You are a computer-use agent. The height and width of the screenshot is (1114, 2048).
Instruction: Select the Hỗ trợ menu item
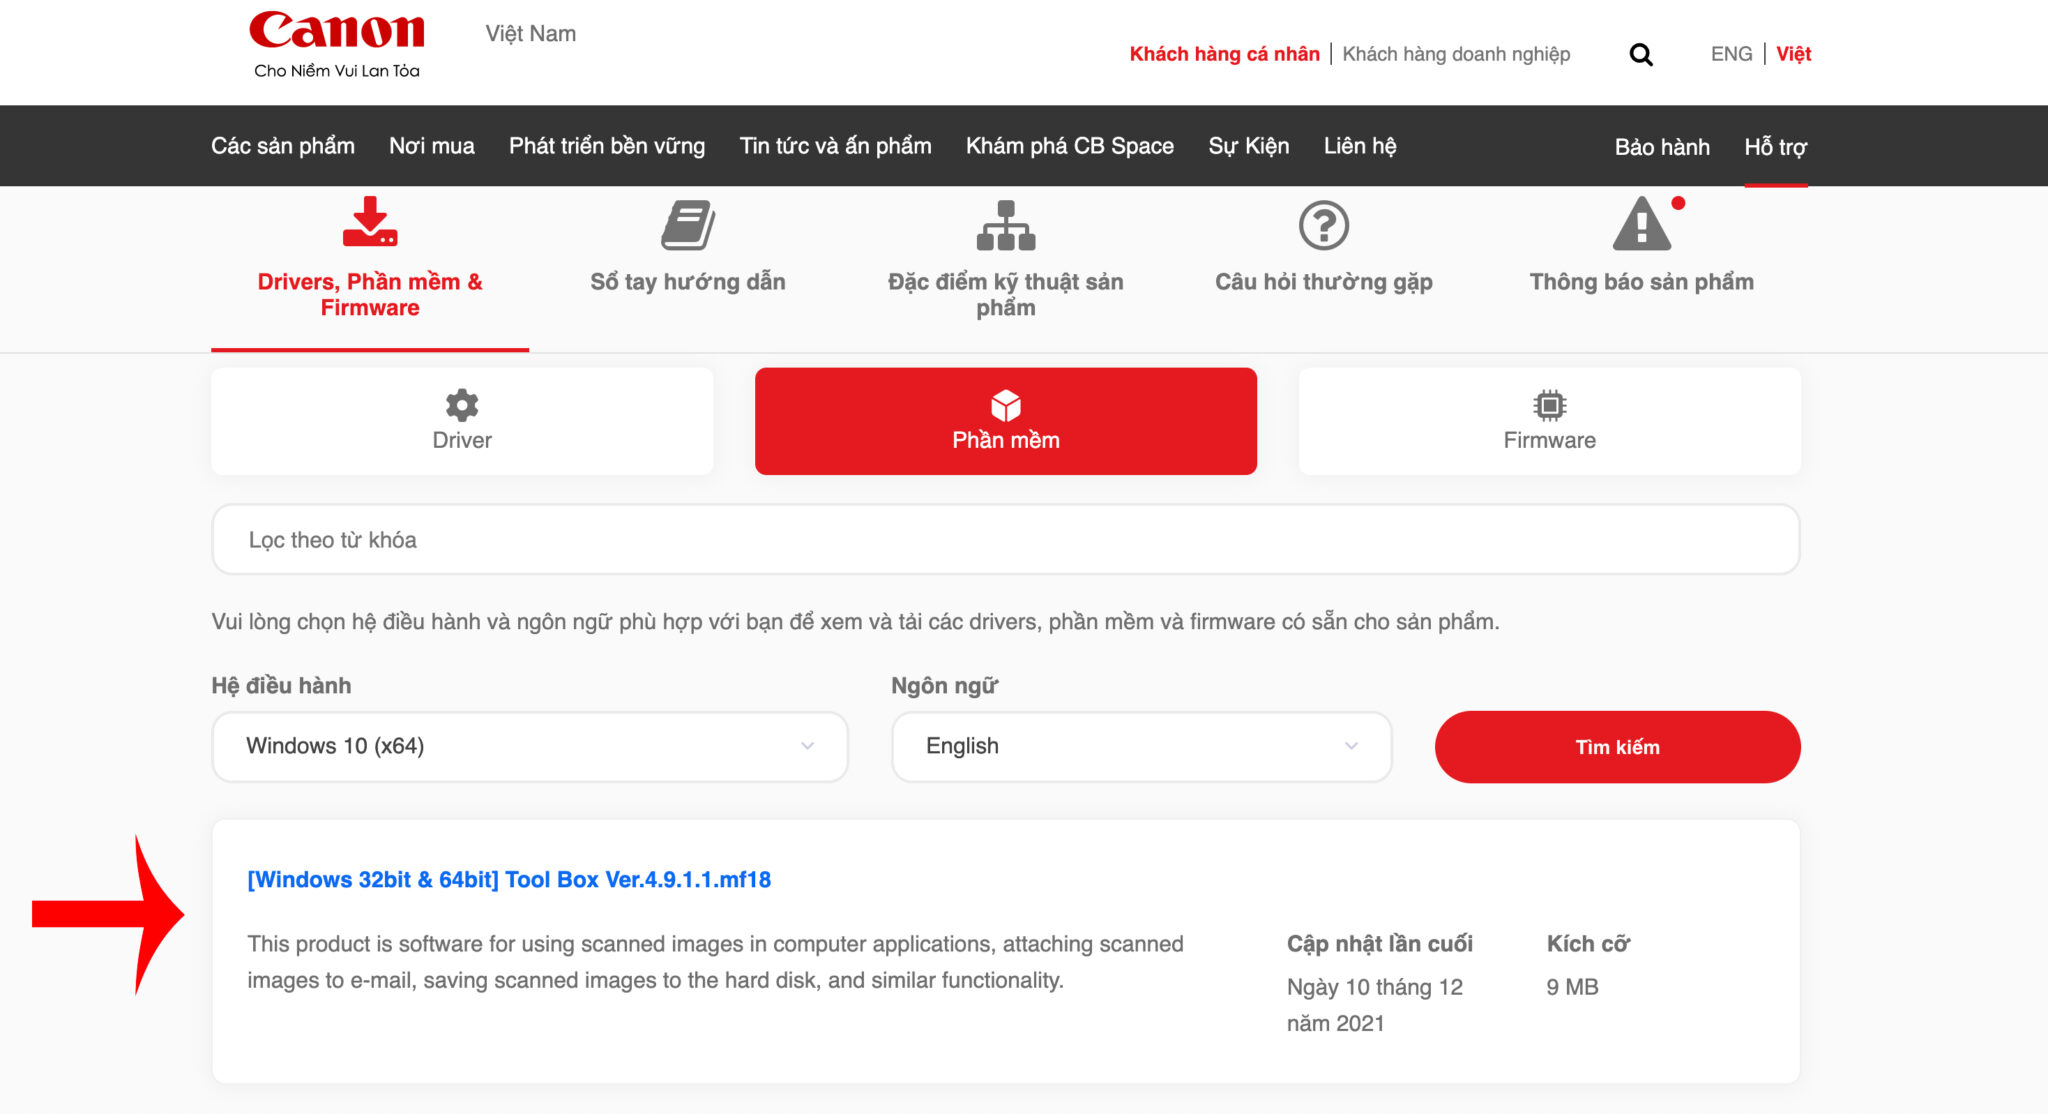click(x=1776, y=147)
